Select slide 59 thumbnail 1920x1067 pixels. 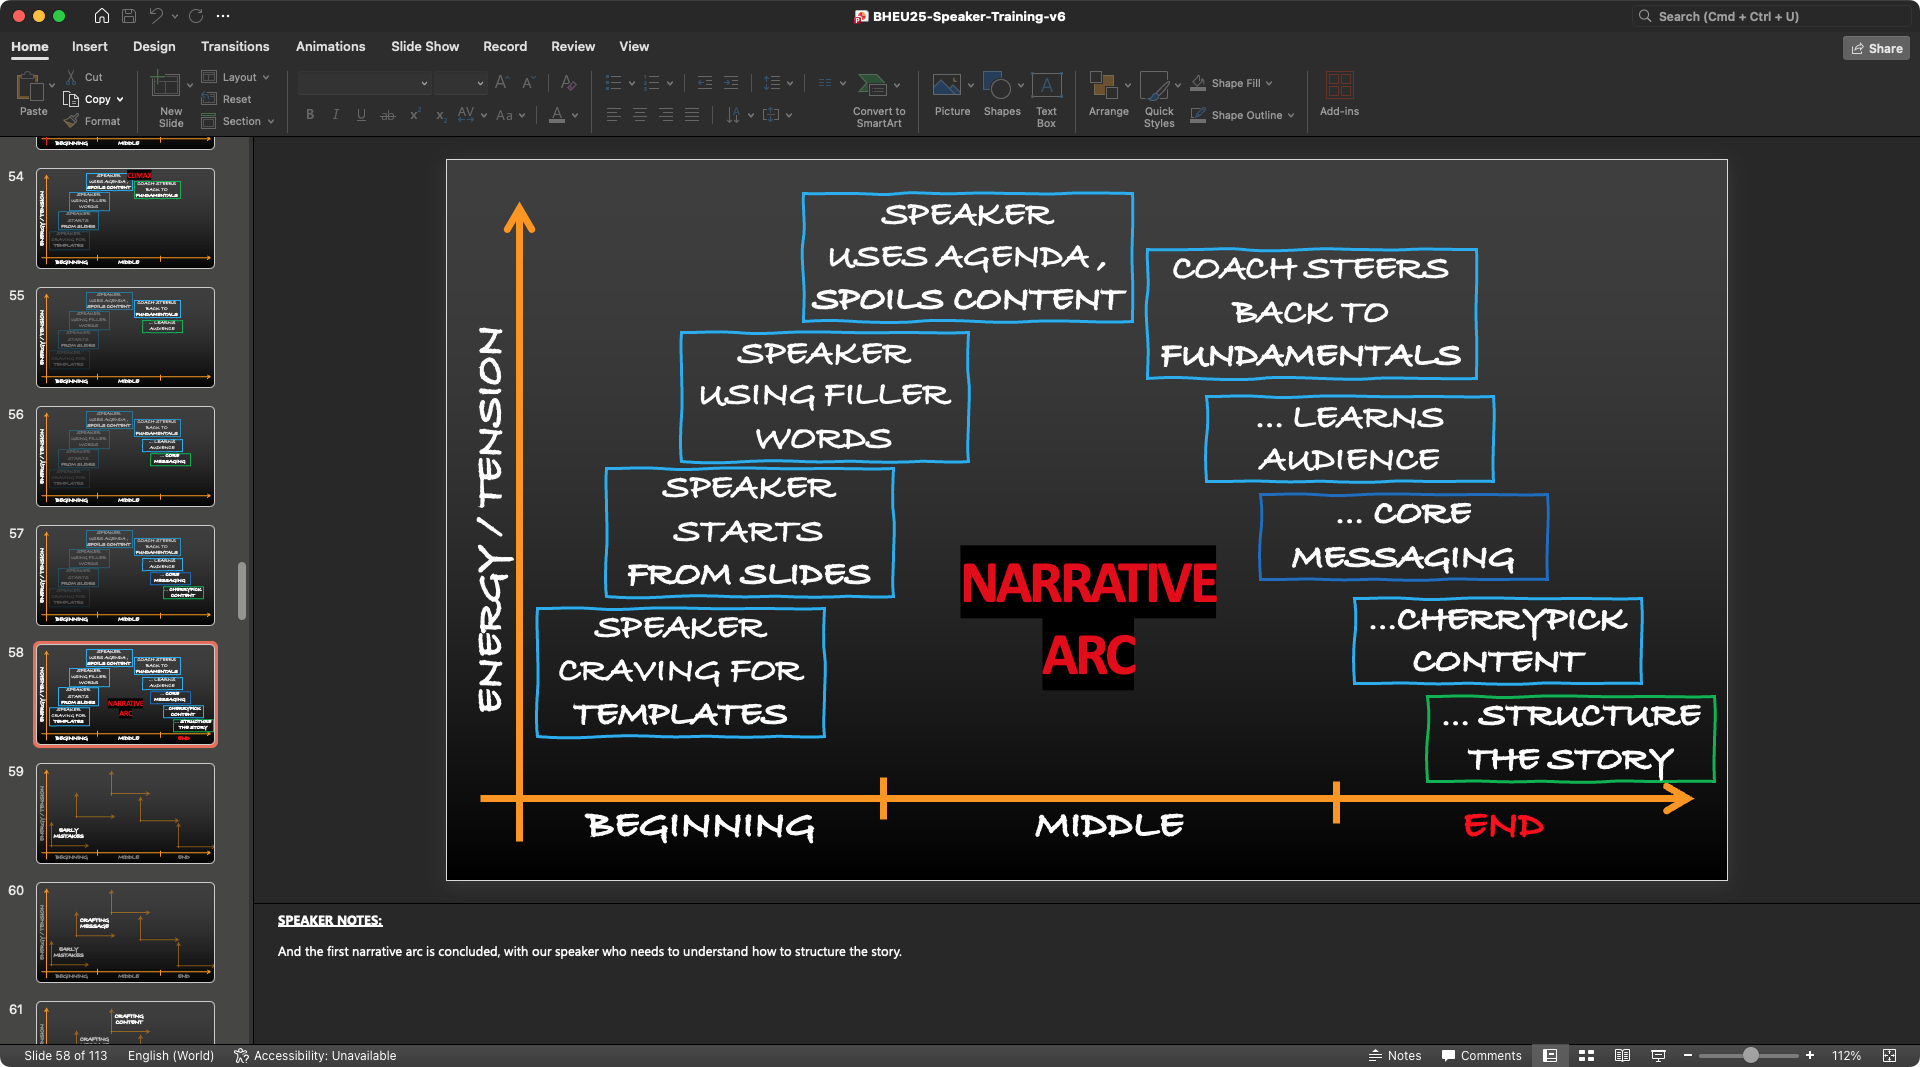point(125,813)
